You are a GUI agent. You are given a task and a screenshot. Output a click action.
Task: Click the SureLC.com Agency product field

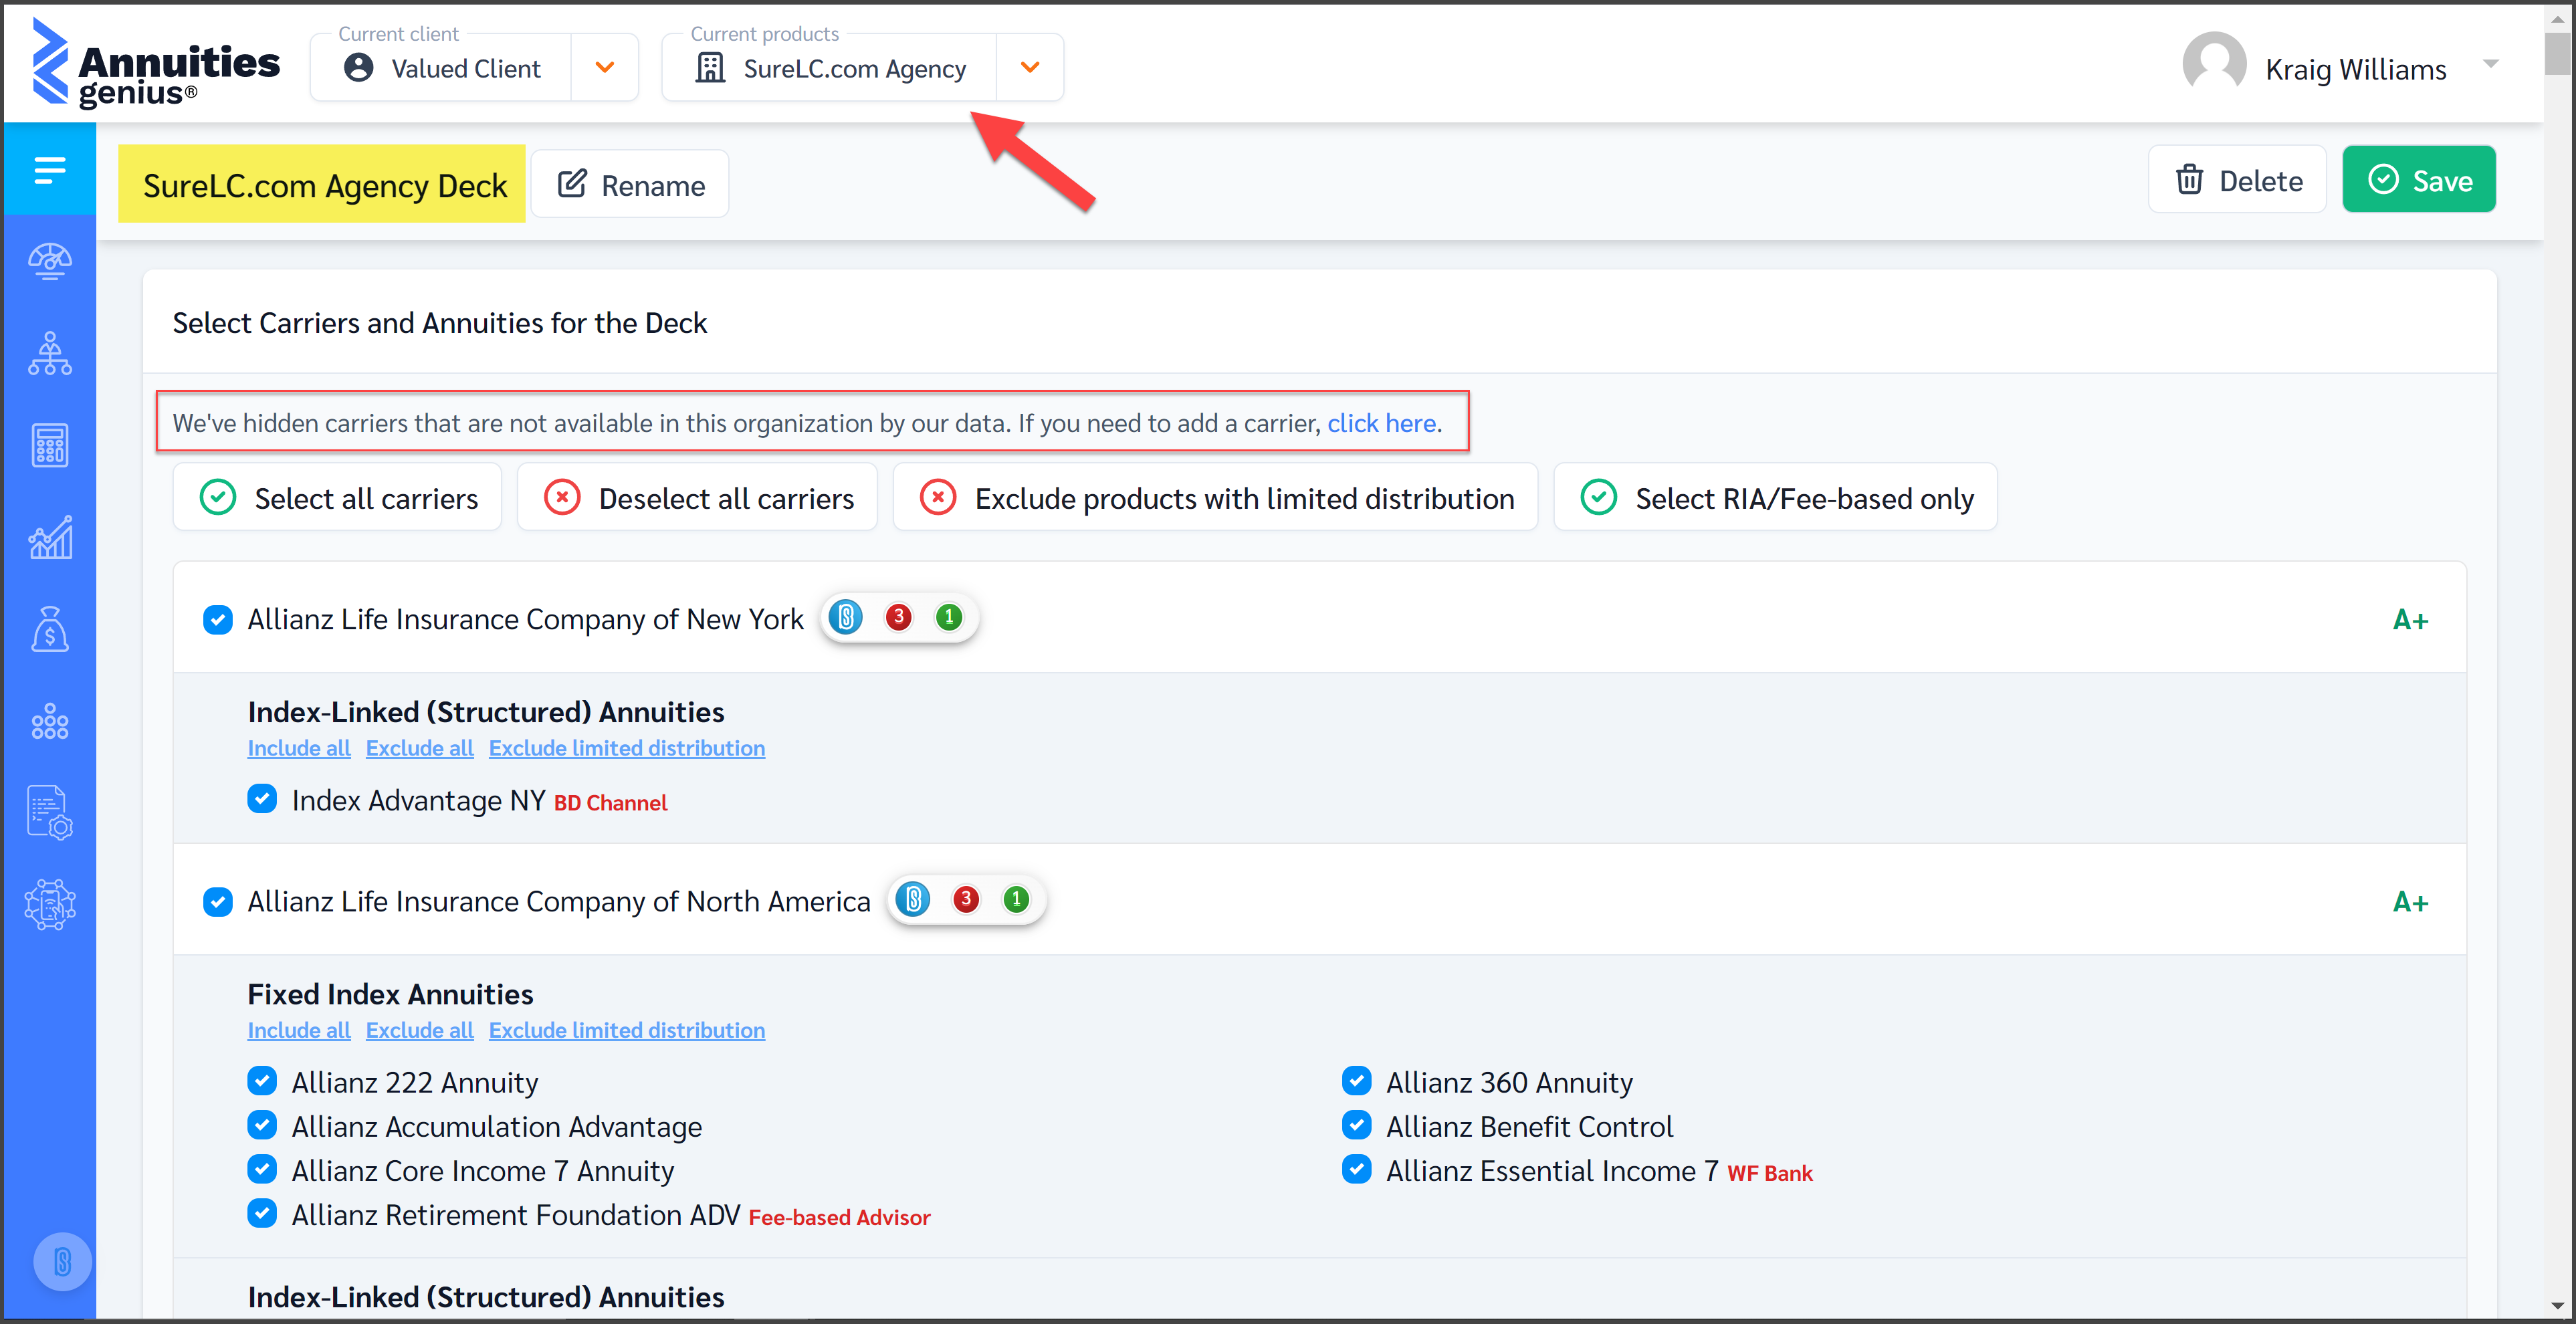click(830, 68)
